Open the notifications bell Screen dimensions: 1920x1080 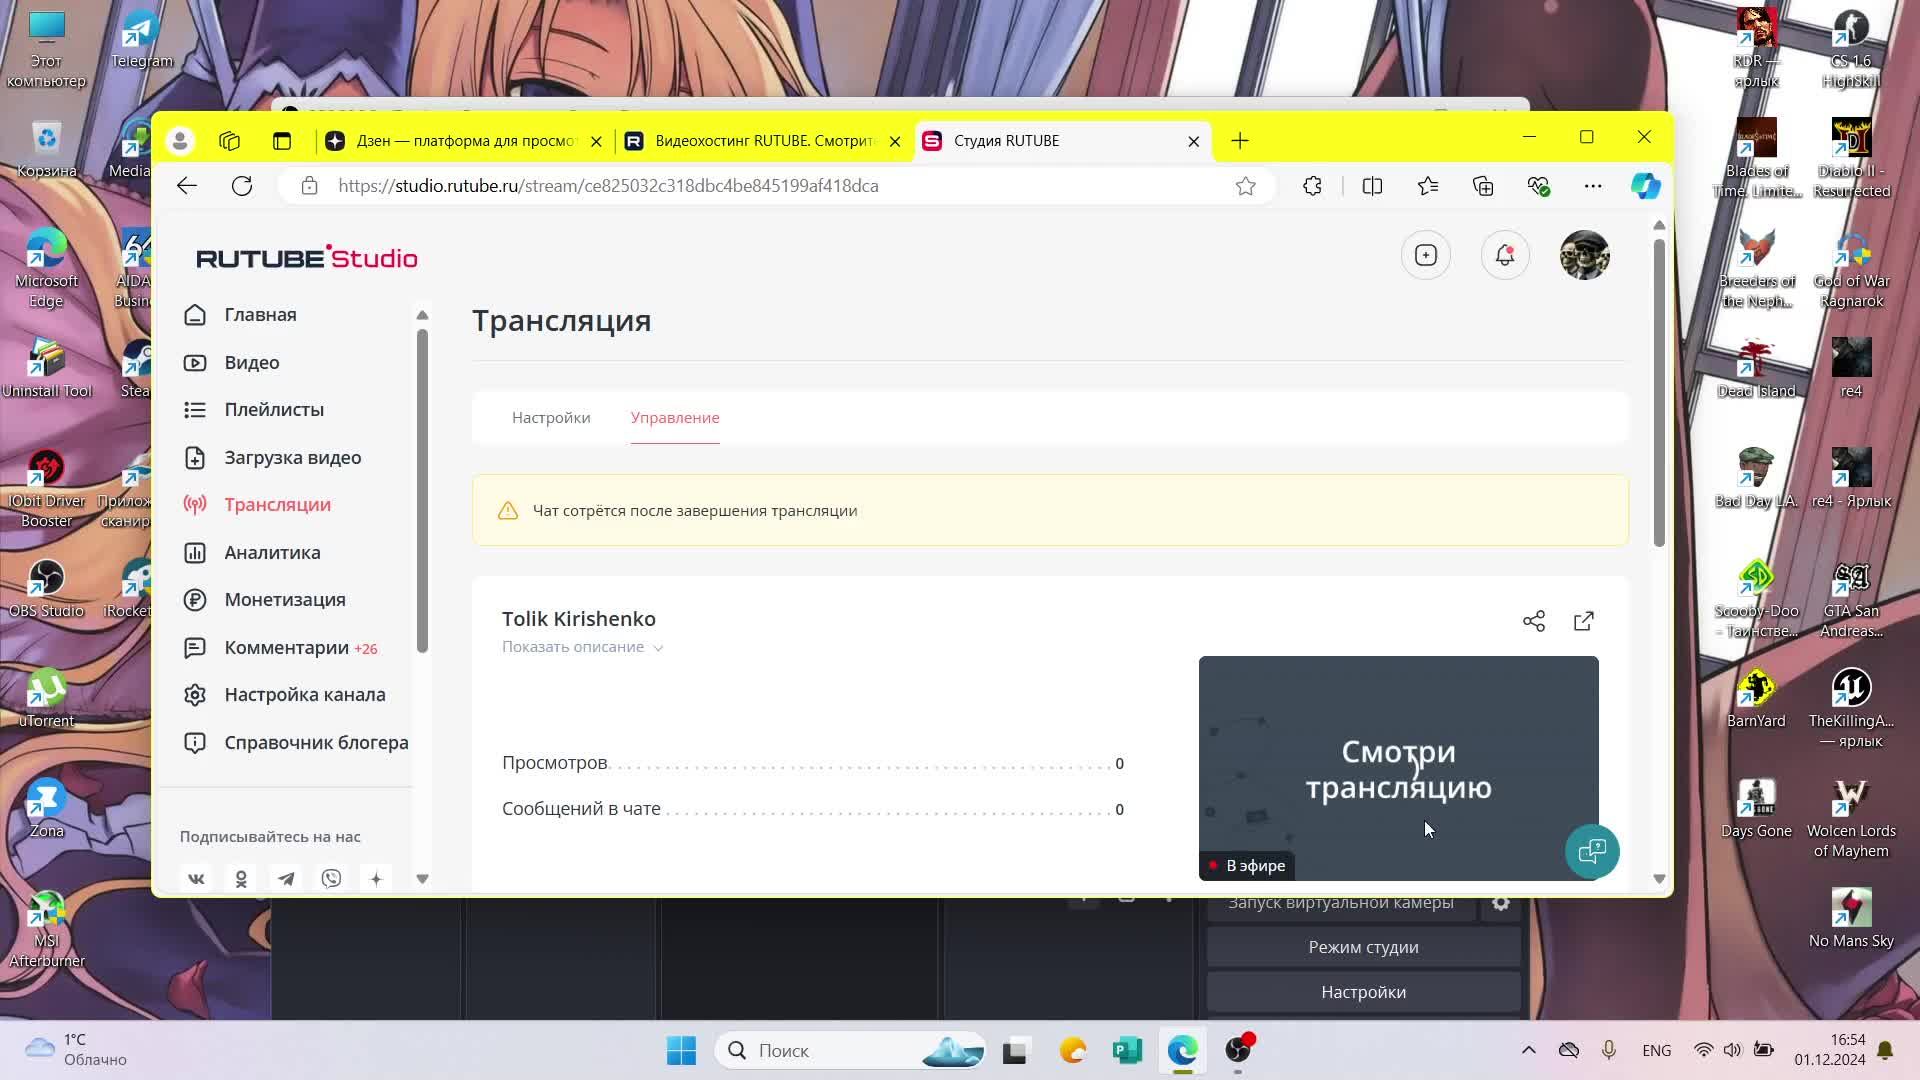[x=1505, y=256]
